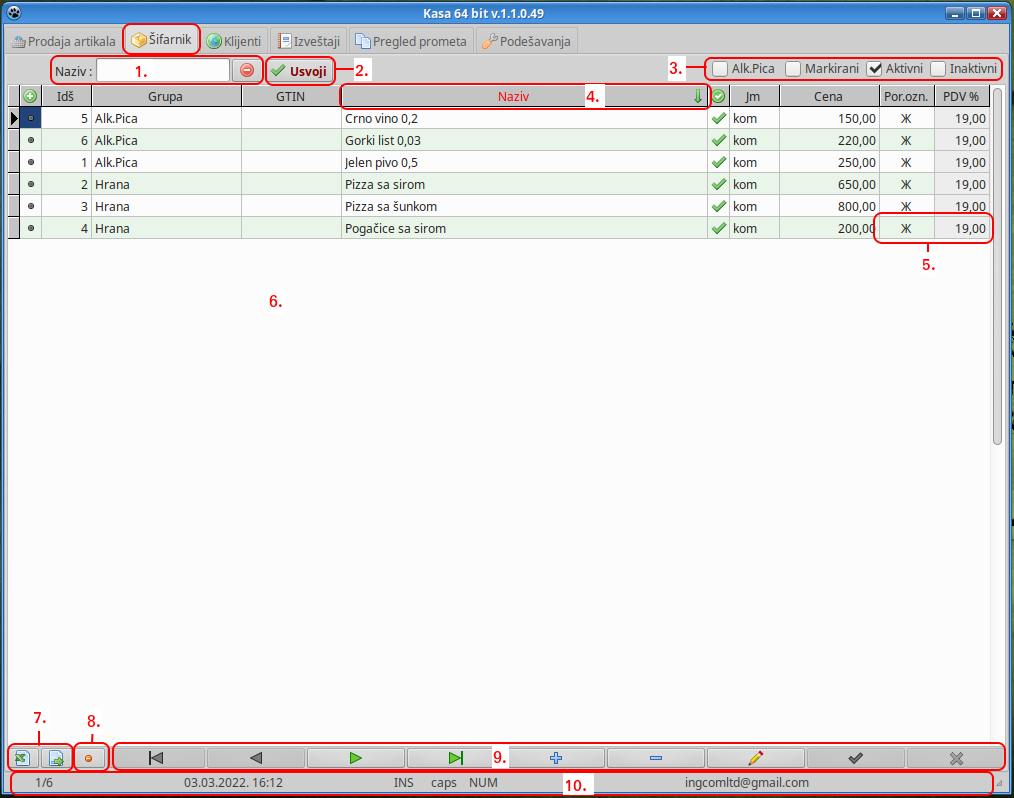Edit the record with the pencil button
Image resolution: width=1014 pixels, height=798 pixels.
click(x=756, y=758)
